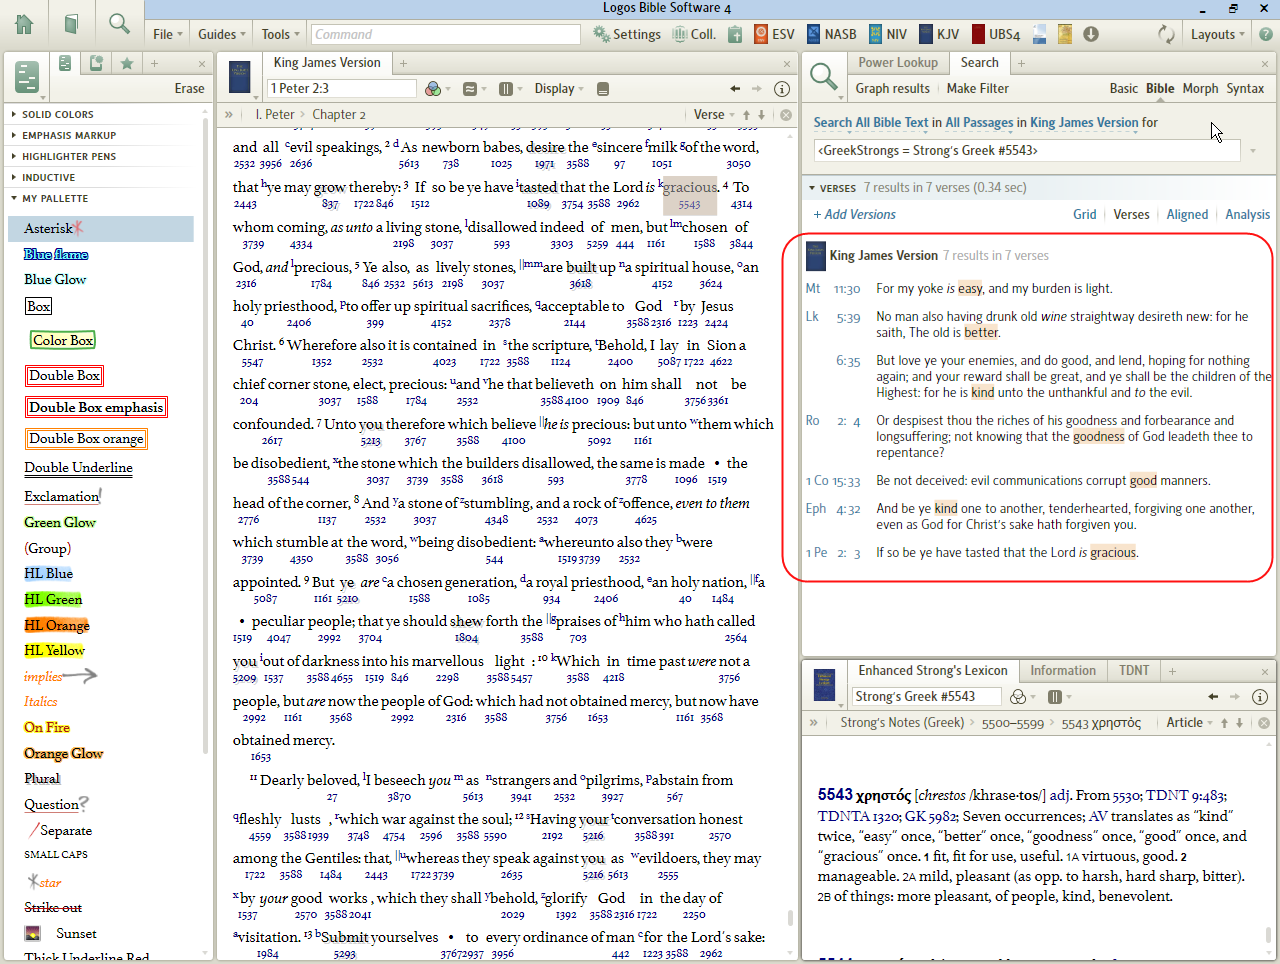Click the 1 Peter 2:3 reference box
Image resolution: width=1280 pixels, height=964 pixels.
tap(341, 89)
